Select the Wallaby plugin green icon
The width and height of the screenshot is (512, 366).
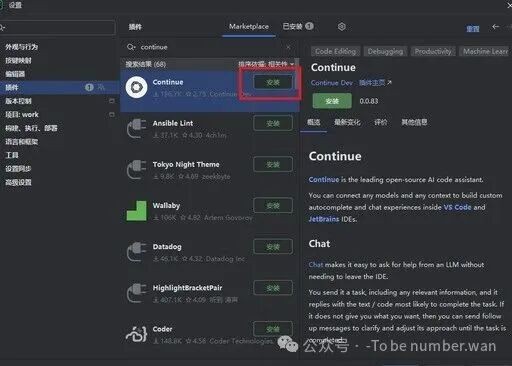pyautogui.click(x=136, y=211)
